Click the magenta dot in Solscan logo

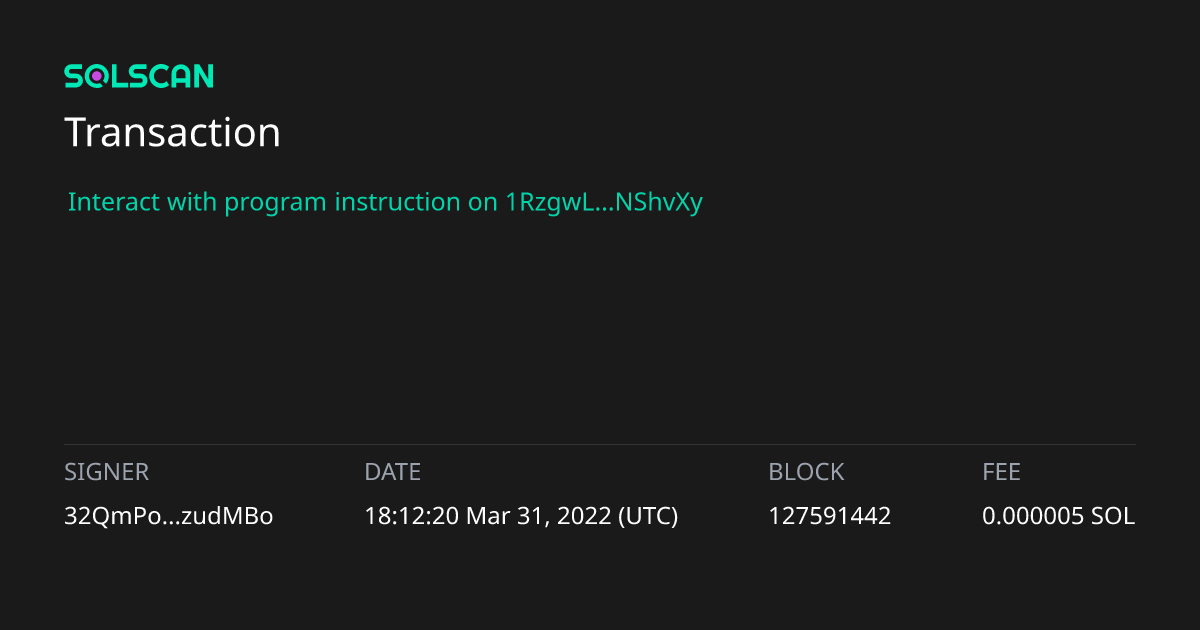97,76
